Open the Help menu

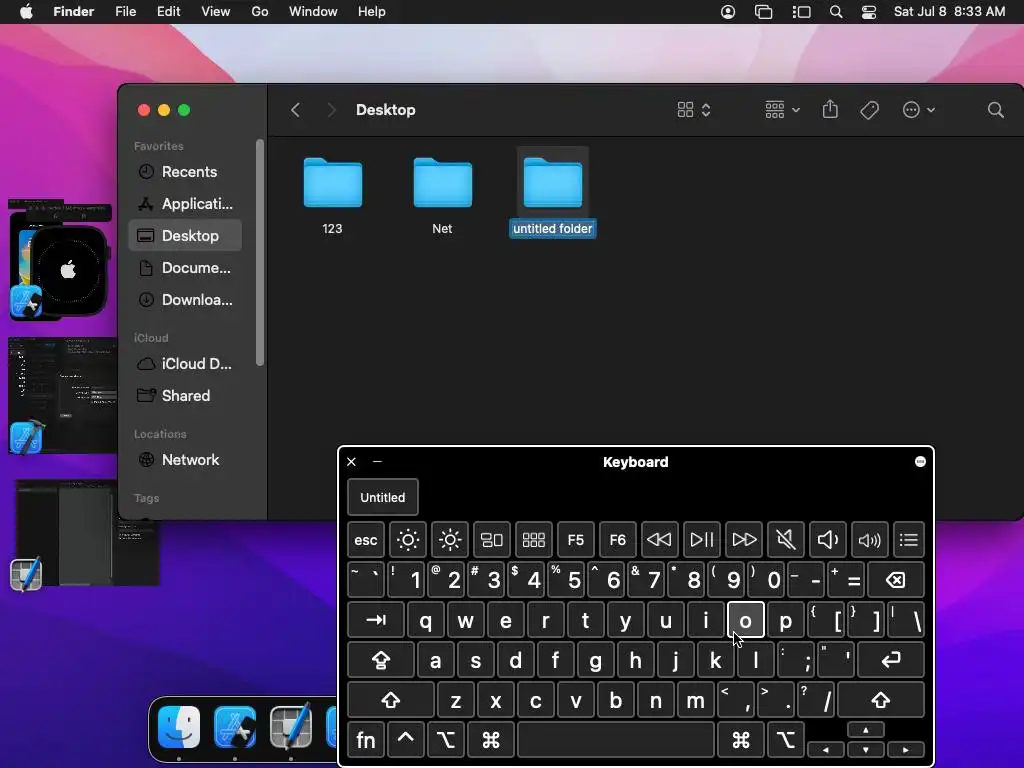point(372,12)
